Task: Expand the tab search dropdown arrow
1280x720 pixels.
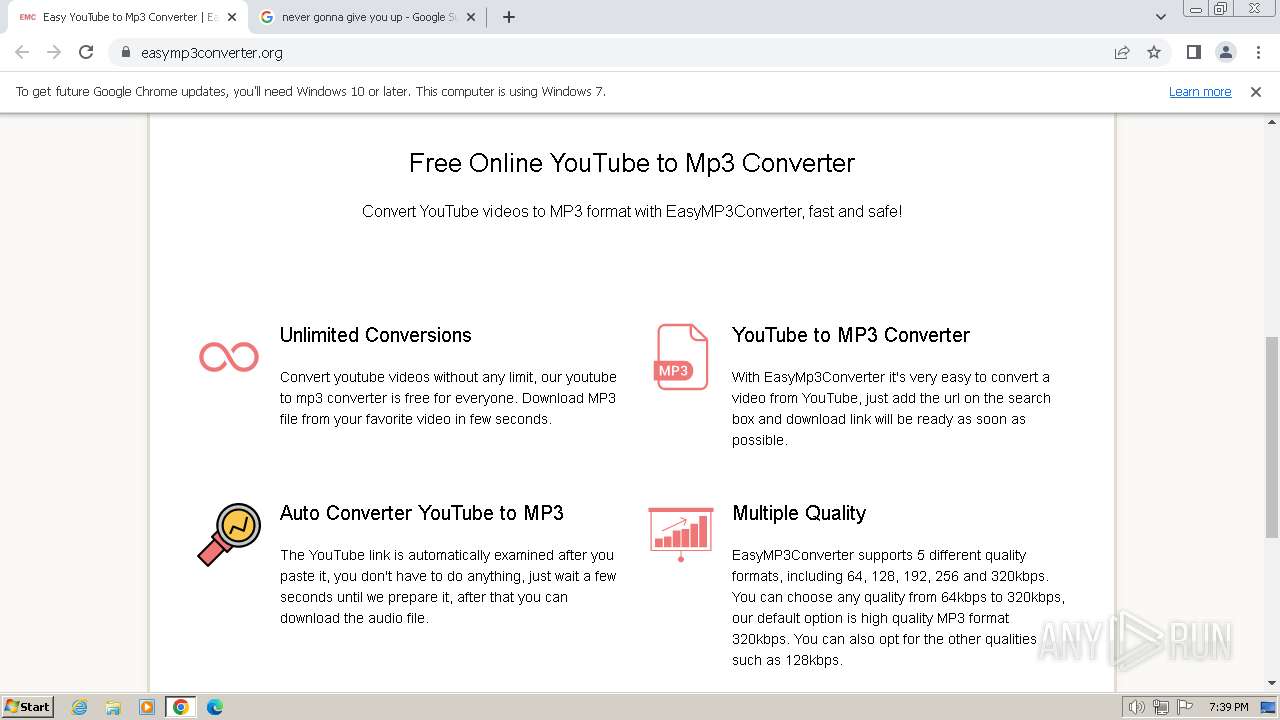Action: point(1161,17)
